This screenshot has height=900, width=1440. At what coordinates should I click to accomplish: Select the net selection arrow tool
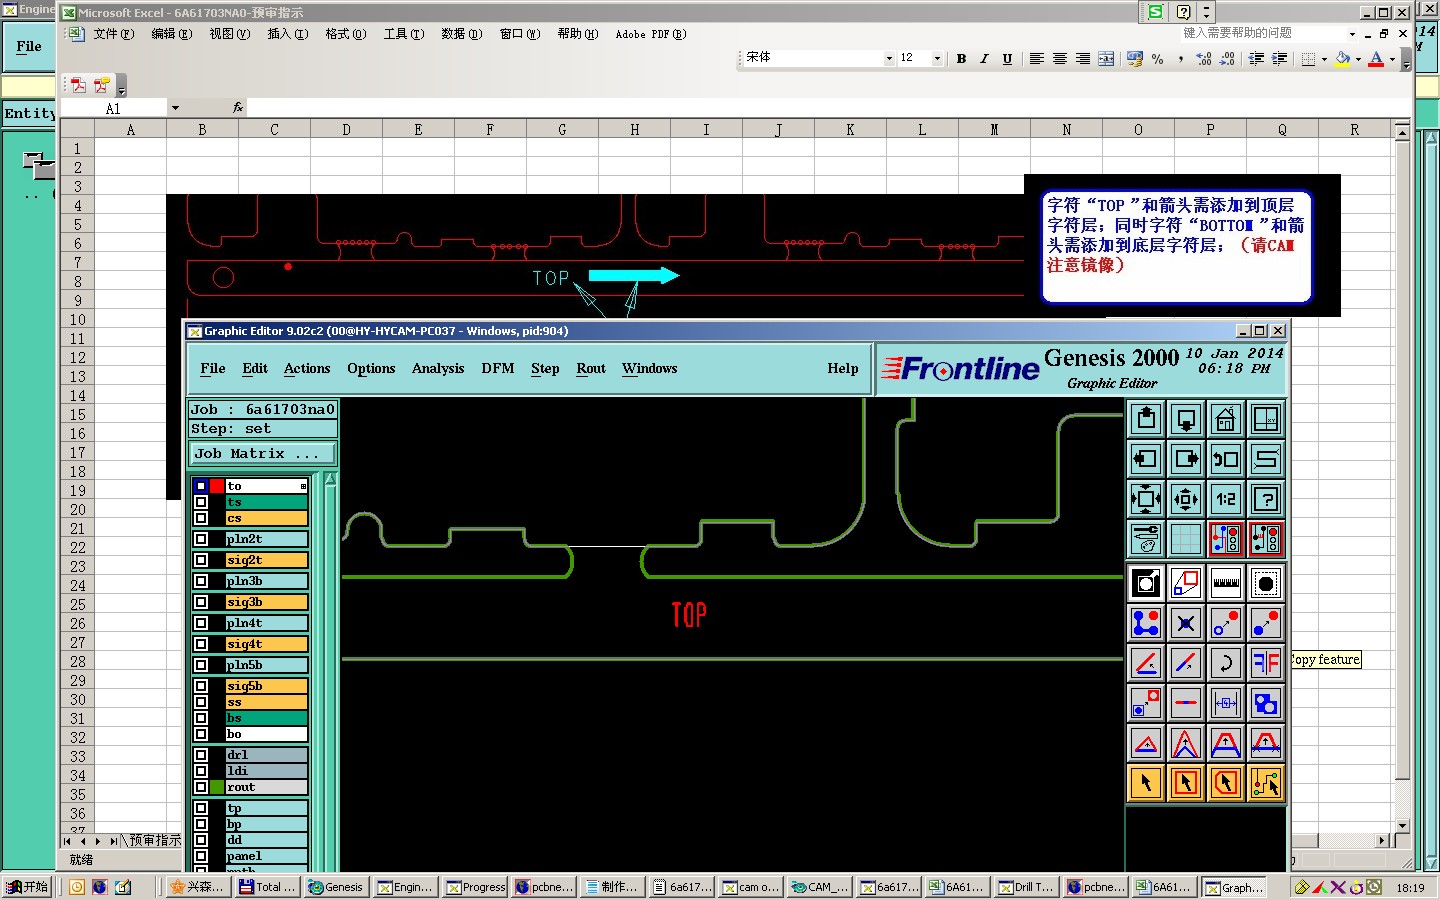tap(1266, 783)
